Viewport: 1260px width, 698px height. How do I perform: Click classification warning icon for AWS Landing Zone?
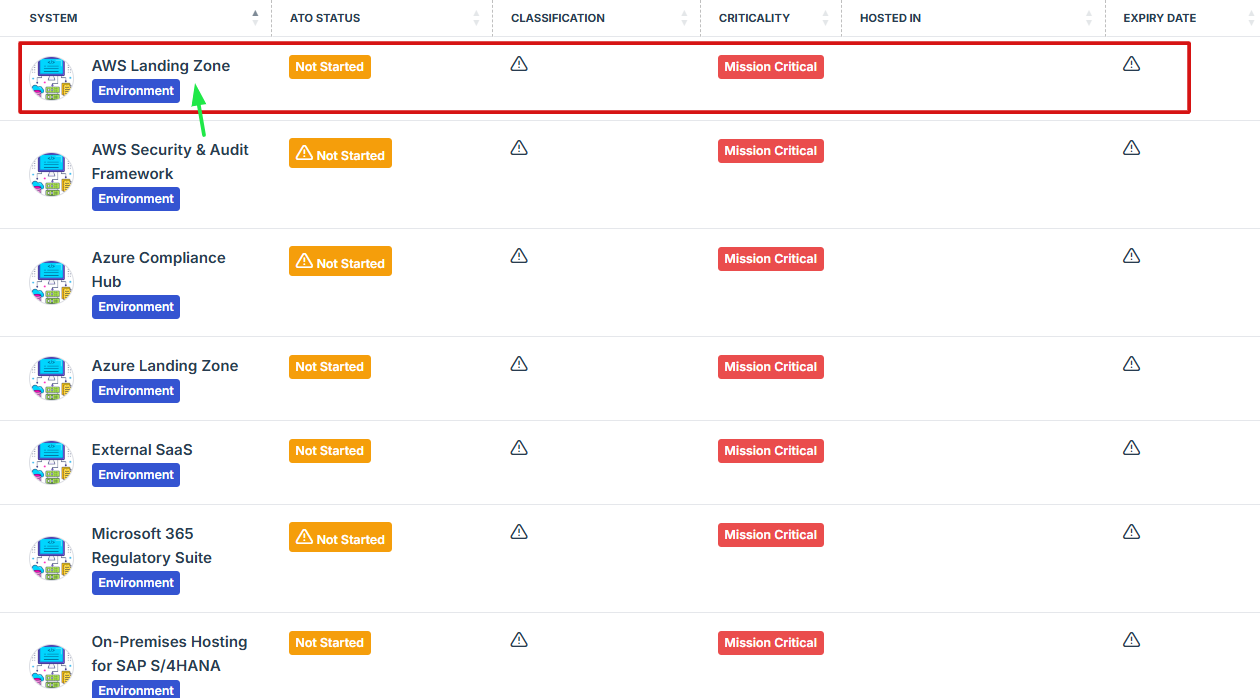point(519,64)
